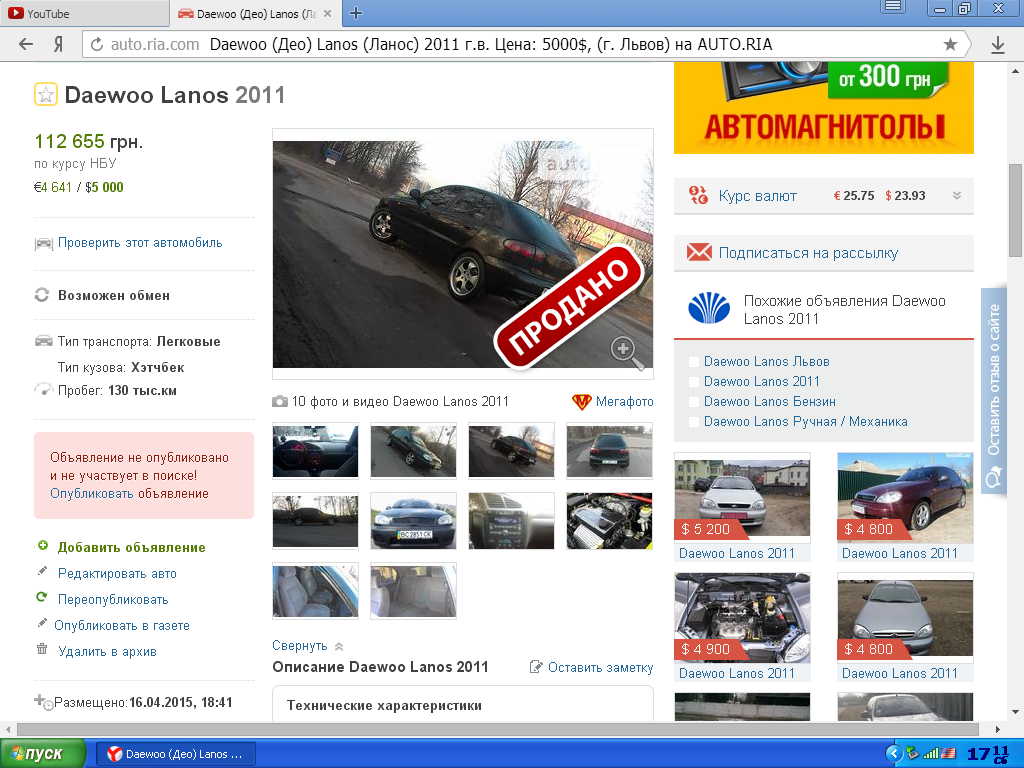This screenshot has width=1024, height=768.
Task: Bookmark page with star in address bar
Action: coord(950,44)
